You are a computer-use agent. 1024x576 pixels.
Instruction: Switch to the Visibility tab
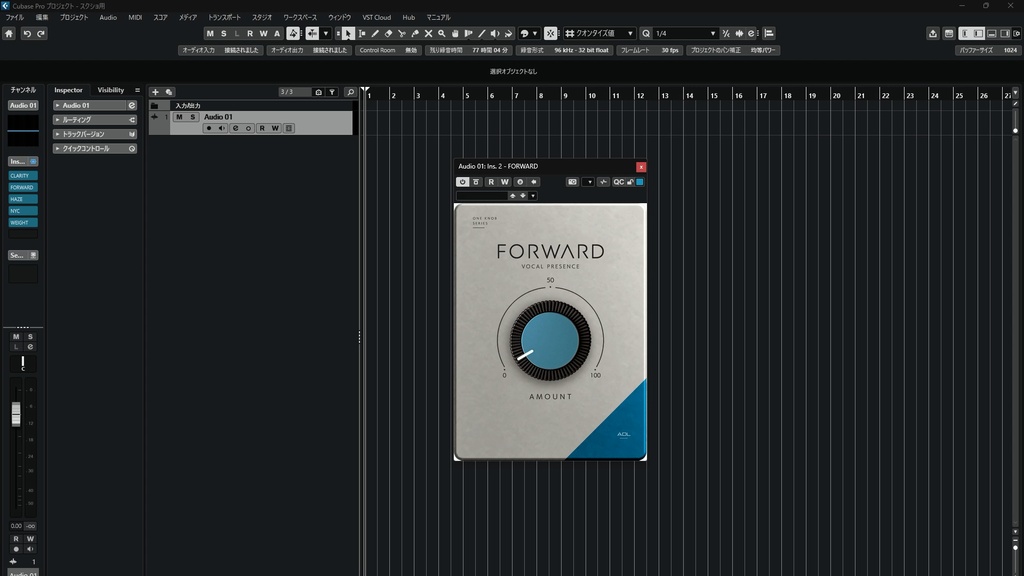[110, 90]
